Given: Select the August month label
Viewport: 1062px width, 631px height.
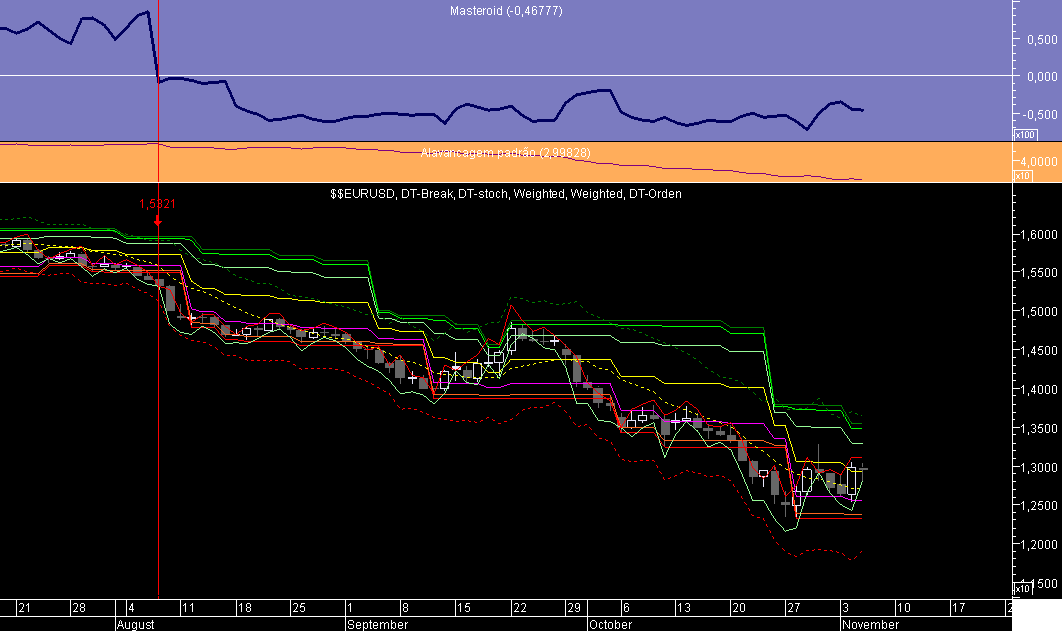Looking at the screenshot, I should 135,624.
